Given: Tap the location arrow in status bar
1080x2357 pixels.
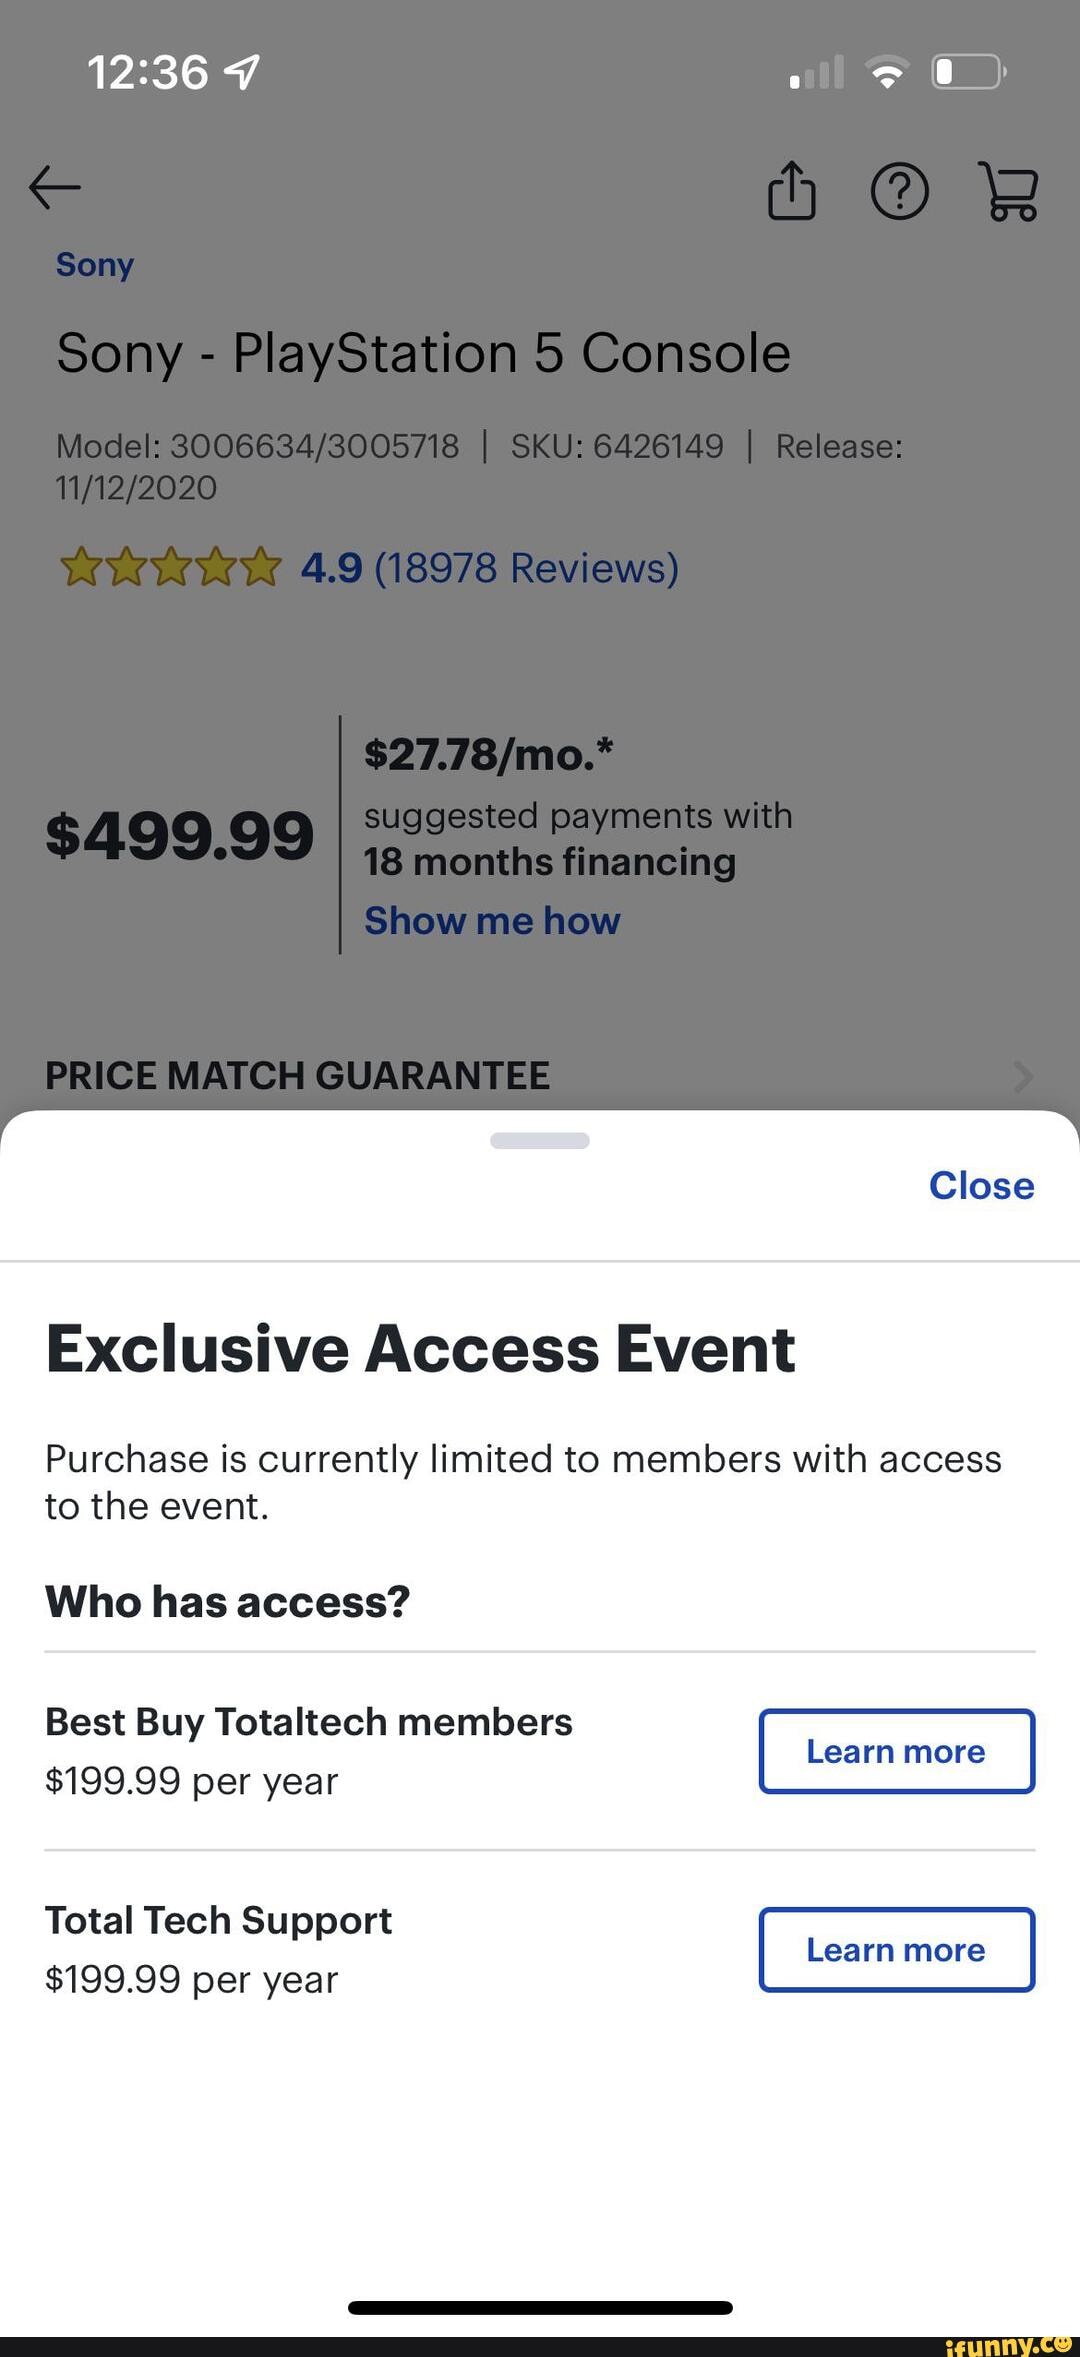Looking at the screenshot, I should pyautogui.click(x=243, y=72).
